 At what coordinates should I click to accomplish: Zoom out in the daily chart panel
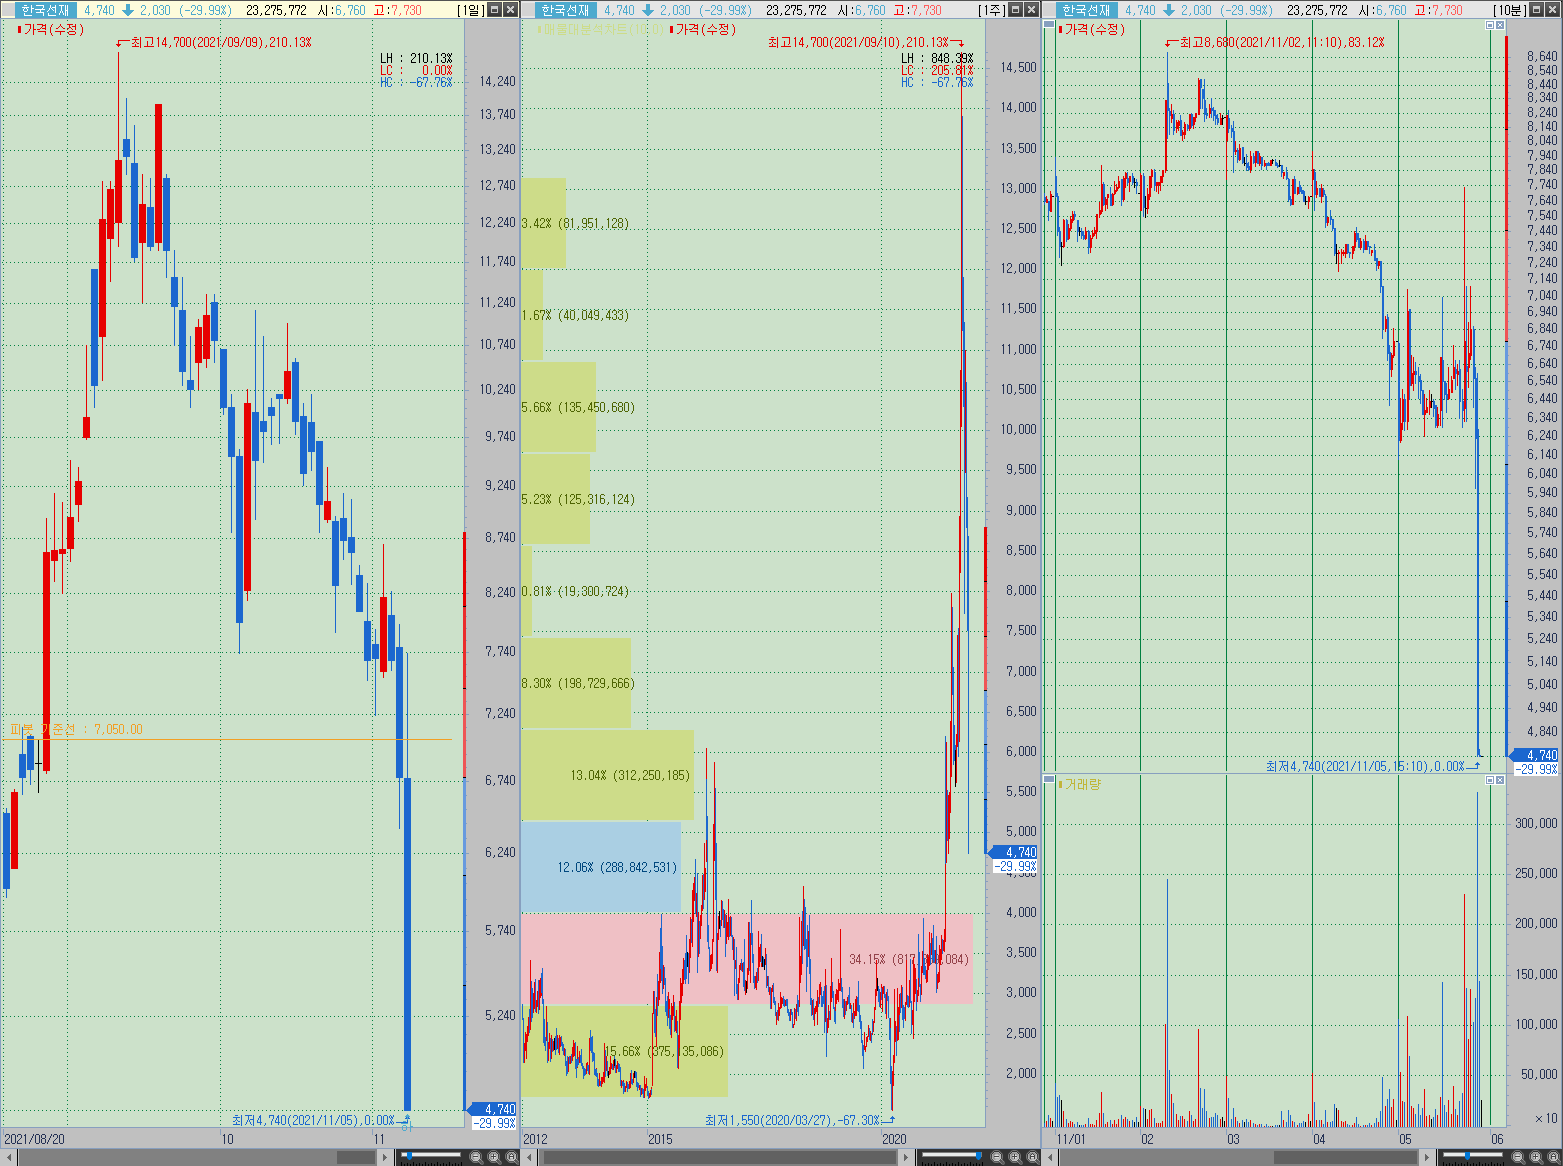point(476,1157)
